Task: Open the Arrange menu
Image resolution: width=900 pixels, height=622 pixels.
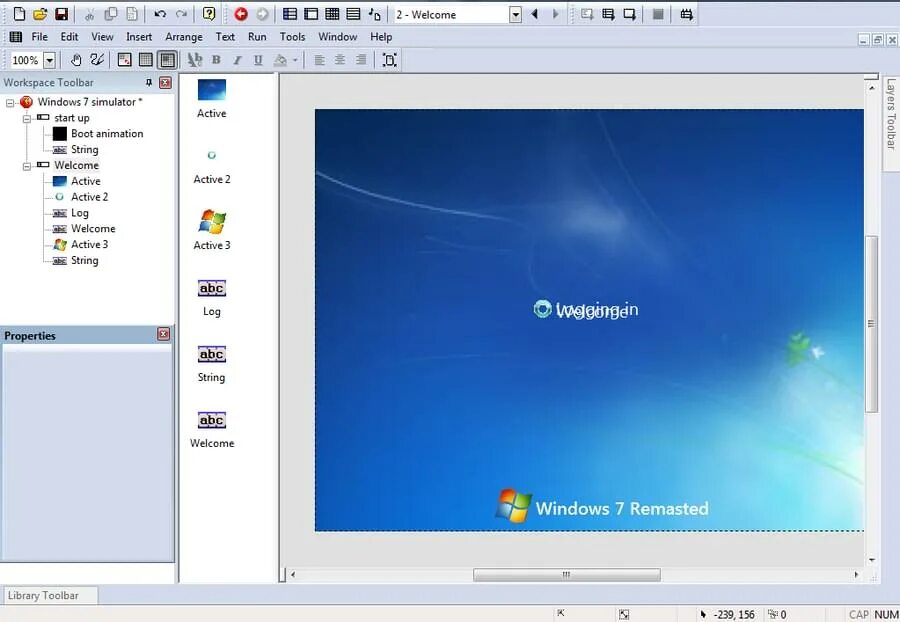Action: click(x=184, y=37)
